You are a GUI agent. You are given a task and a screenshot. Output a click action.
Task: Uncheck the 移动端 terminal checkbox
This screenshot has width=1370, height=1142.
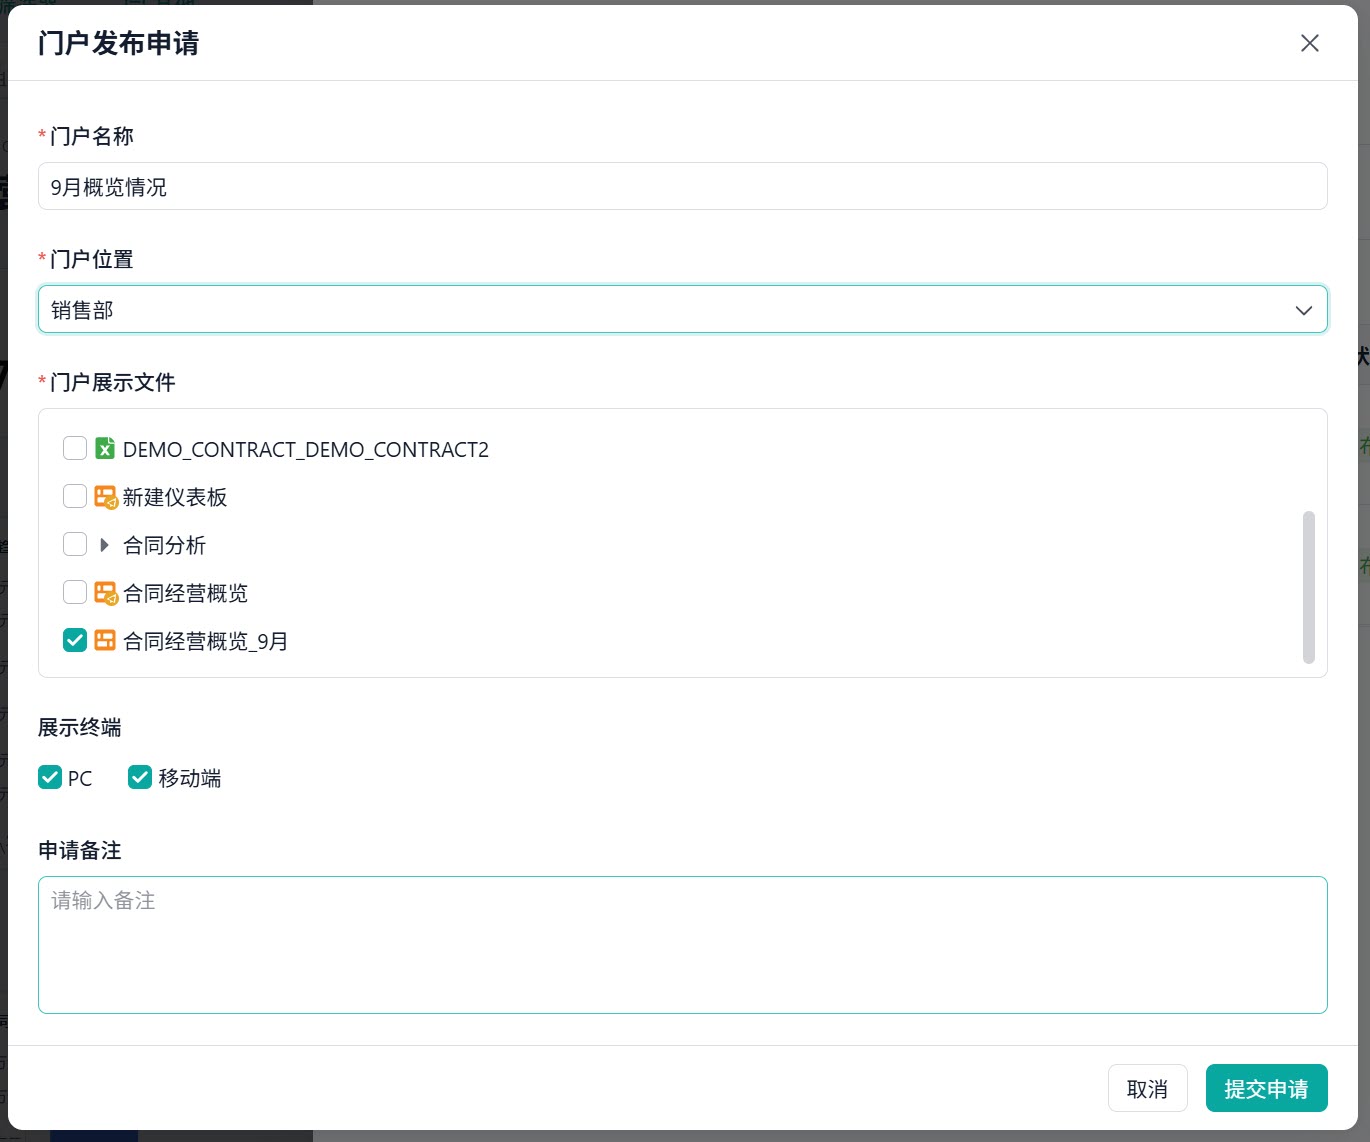(140, 777)
